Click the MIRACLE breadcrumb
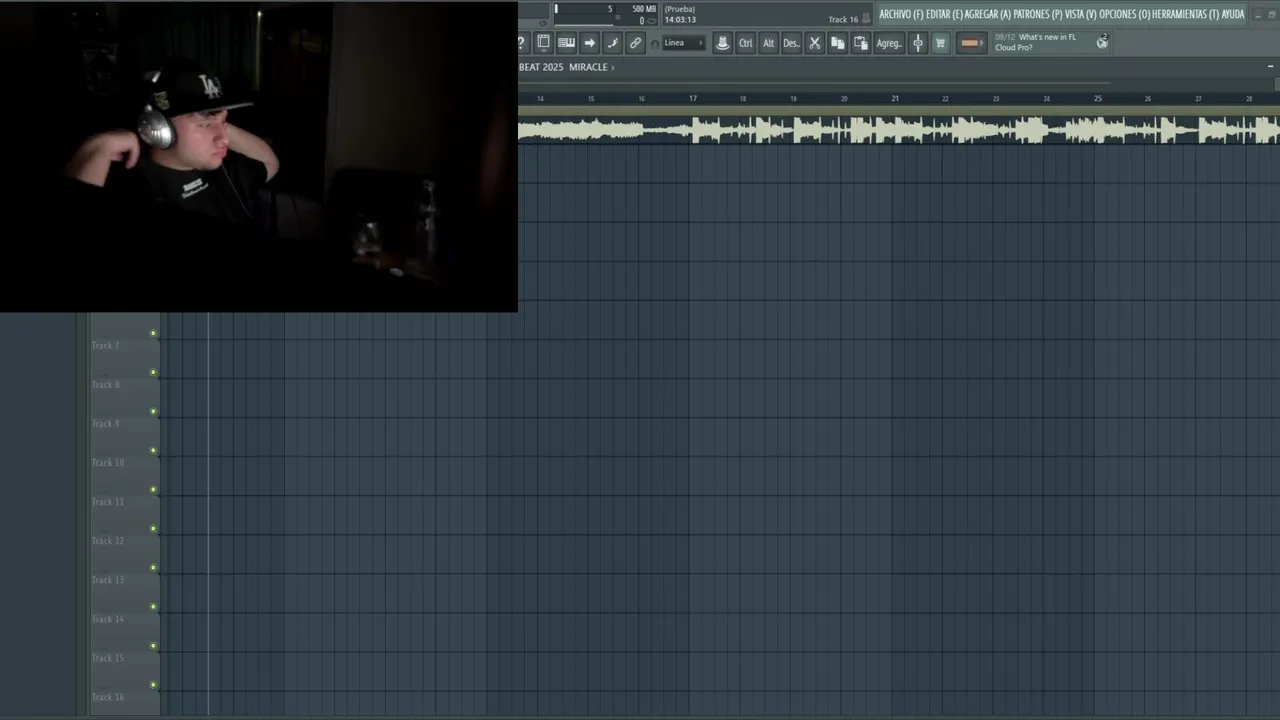 click(588, 67)
